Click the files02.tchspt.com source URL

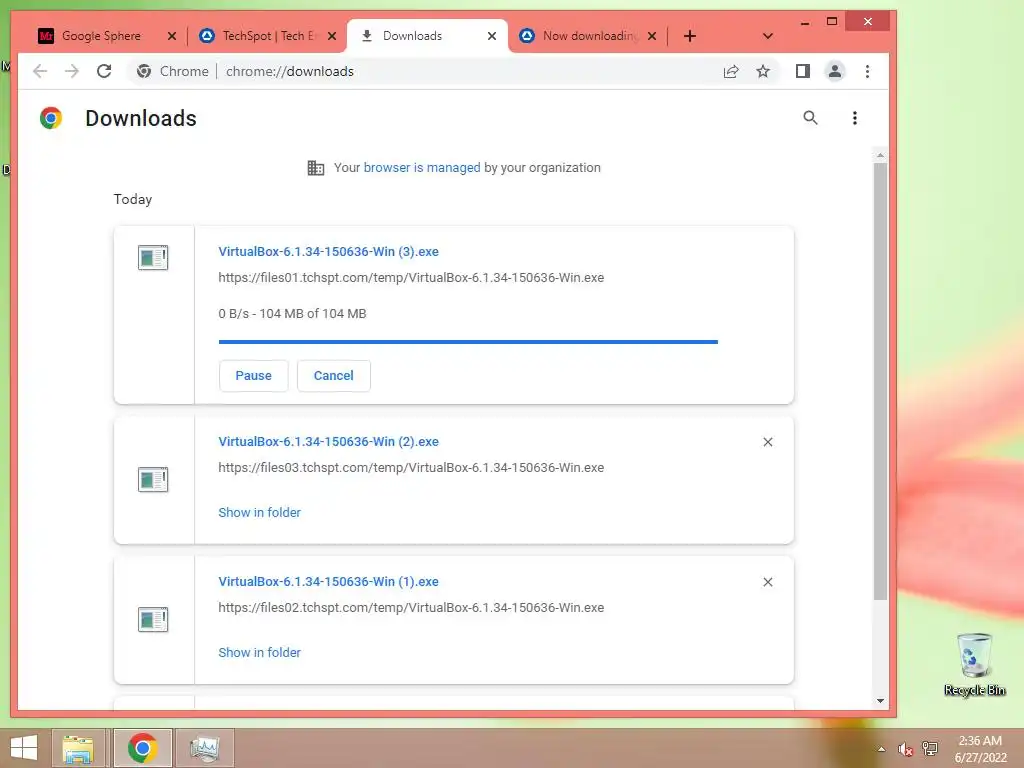411,607
